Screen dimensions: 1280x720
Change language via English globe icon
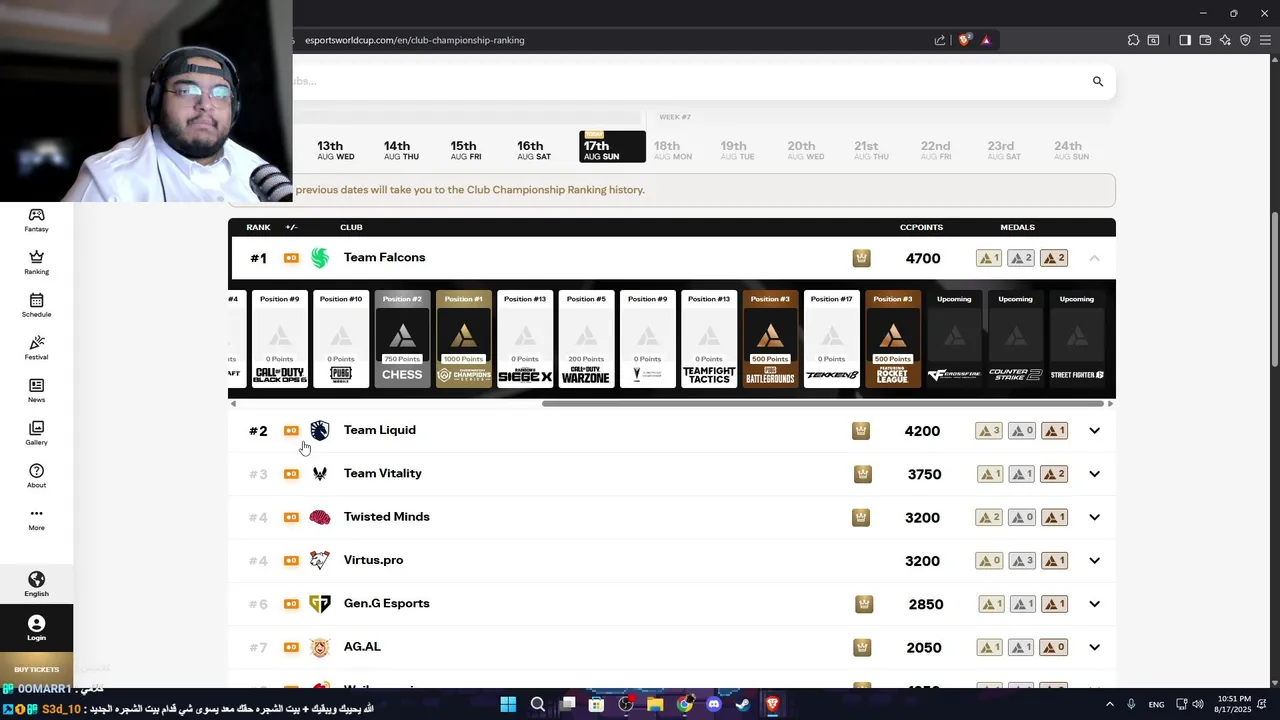click(36, 584)
